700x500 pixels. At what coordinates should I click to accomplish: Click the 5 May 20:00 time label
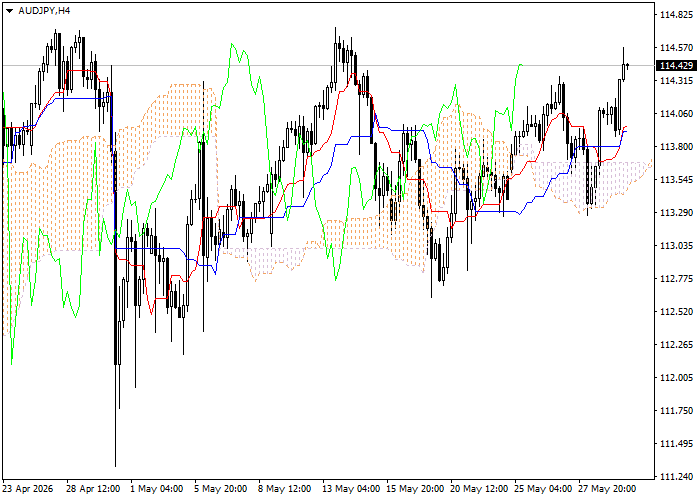pos(221,489)
